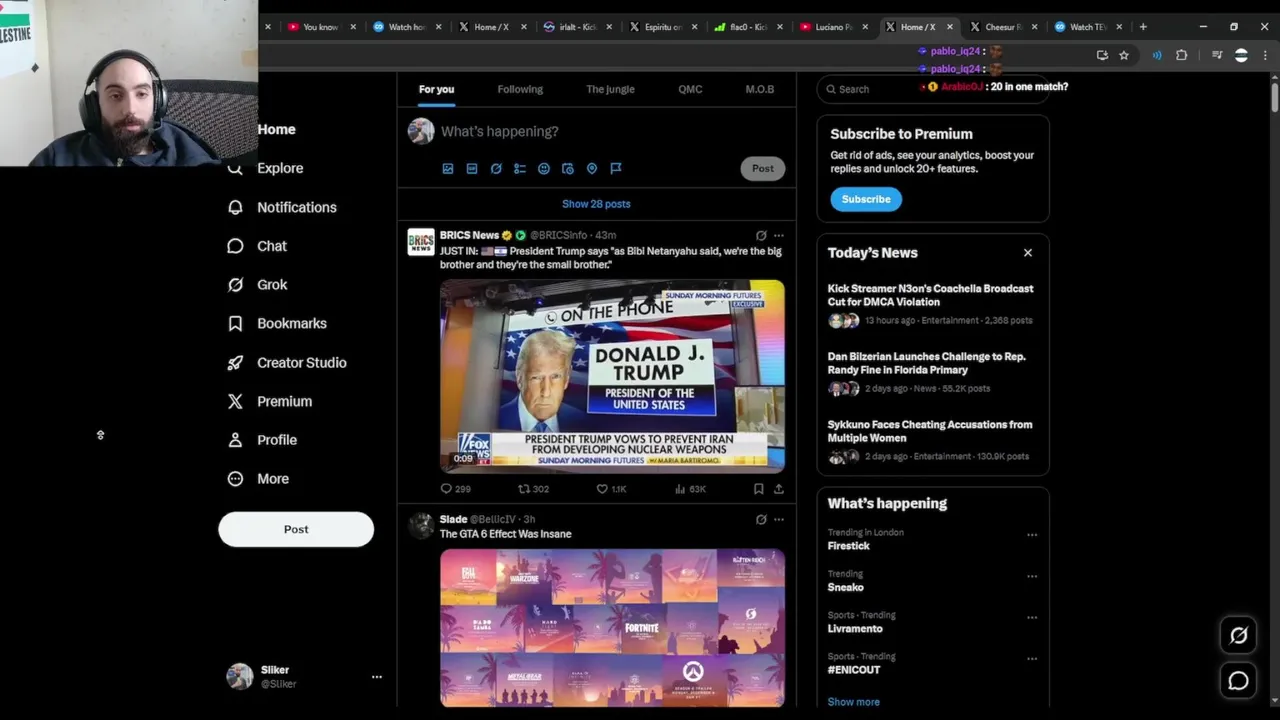Click the sidebar Post button
The height and width of the screenshot is (720, 1280).
tap(296, 529)
